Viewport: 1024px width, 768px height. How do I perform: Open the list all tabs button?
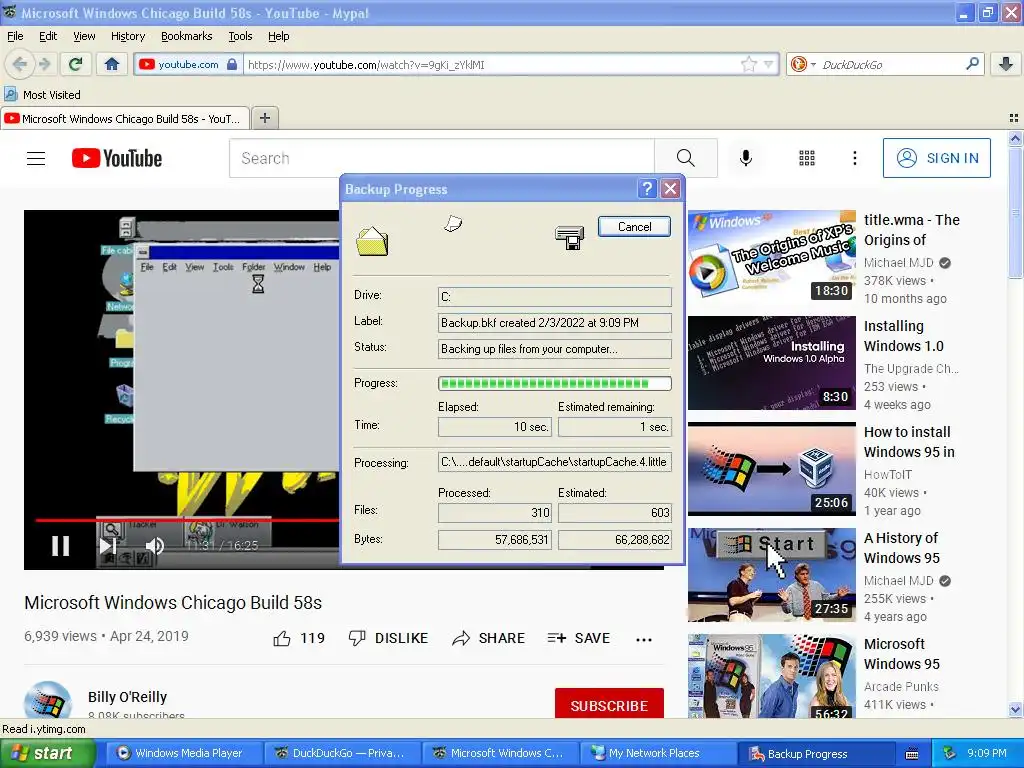coord(1014,118)
